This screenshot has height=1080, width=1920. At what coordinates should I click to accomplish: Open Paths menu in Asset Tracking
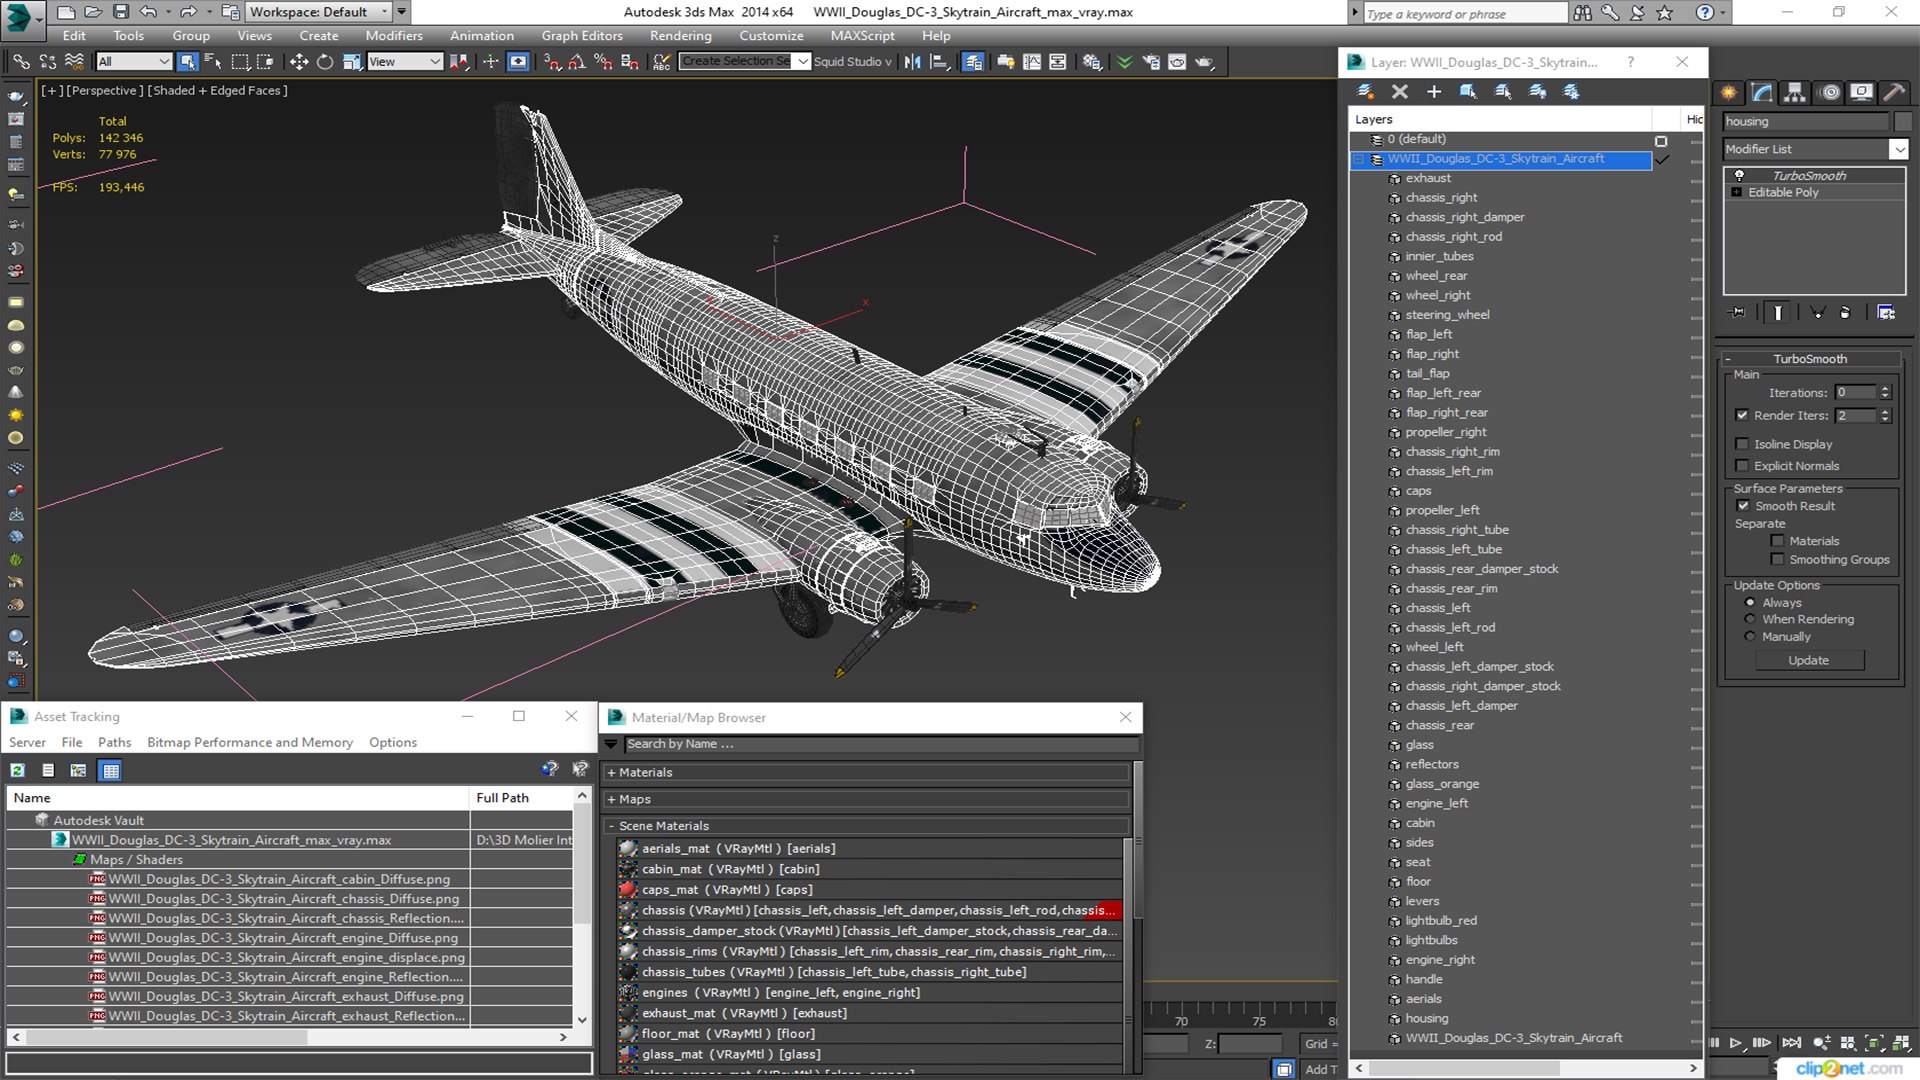tap(114, 743)
